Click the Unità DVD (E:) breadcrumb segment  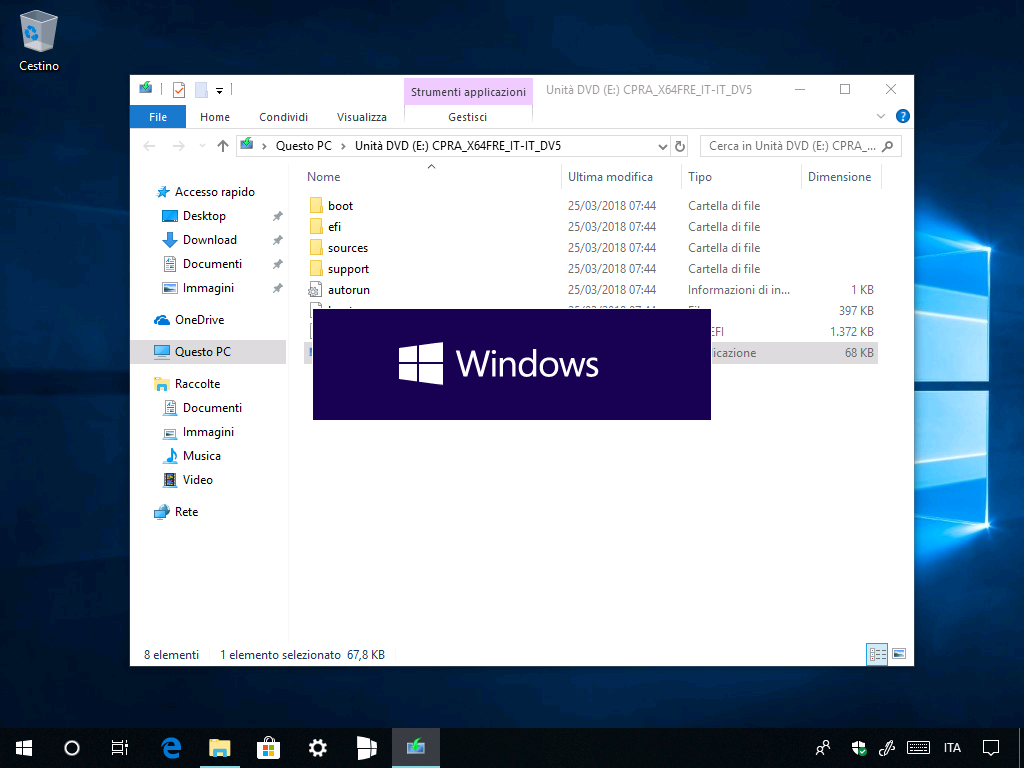click(458, 146)
